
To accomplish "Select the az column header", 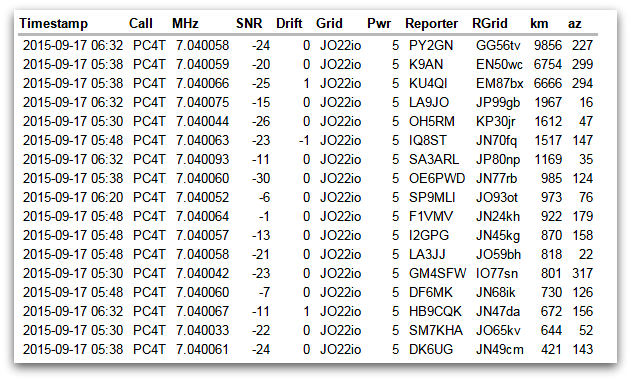I will click(575, 24).
